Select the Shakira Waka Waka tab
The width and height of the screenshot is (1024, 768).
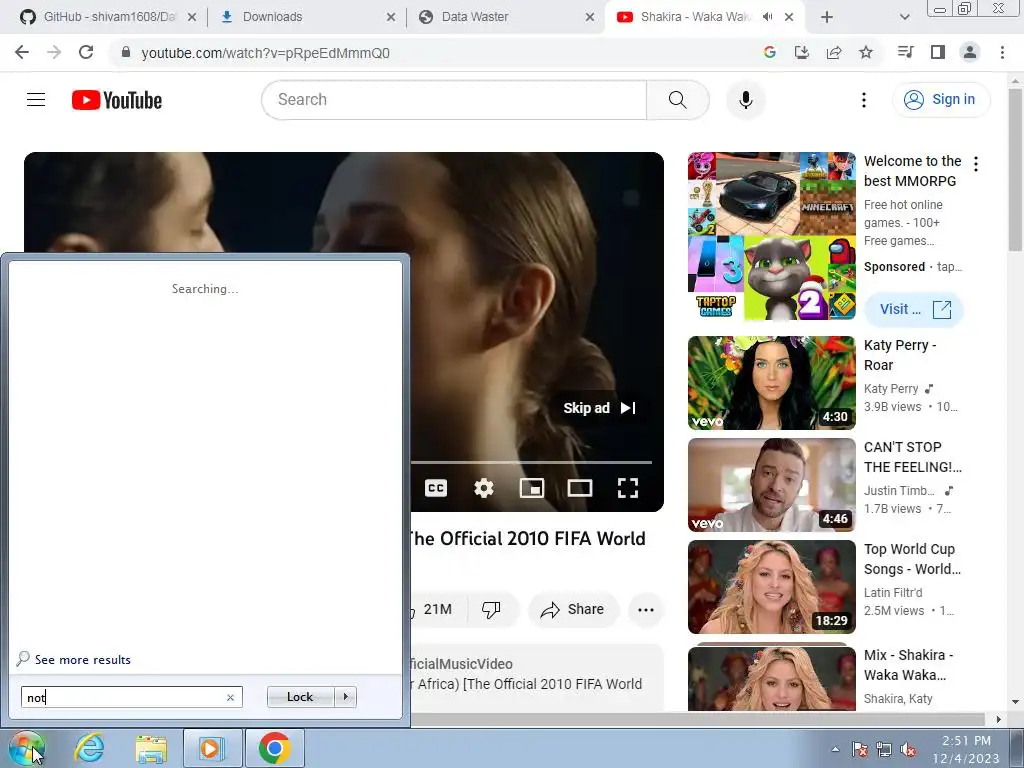695,17
